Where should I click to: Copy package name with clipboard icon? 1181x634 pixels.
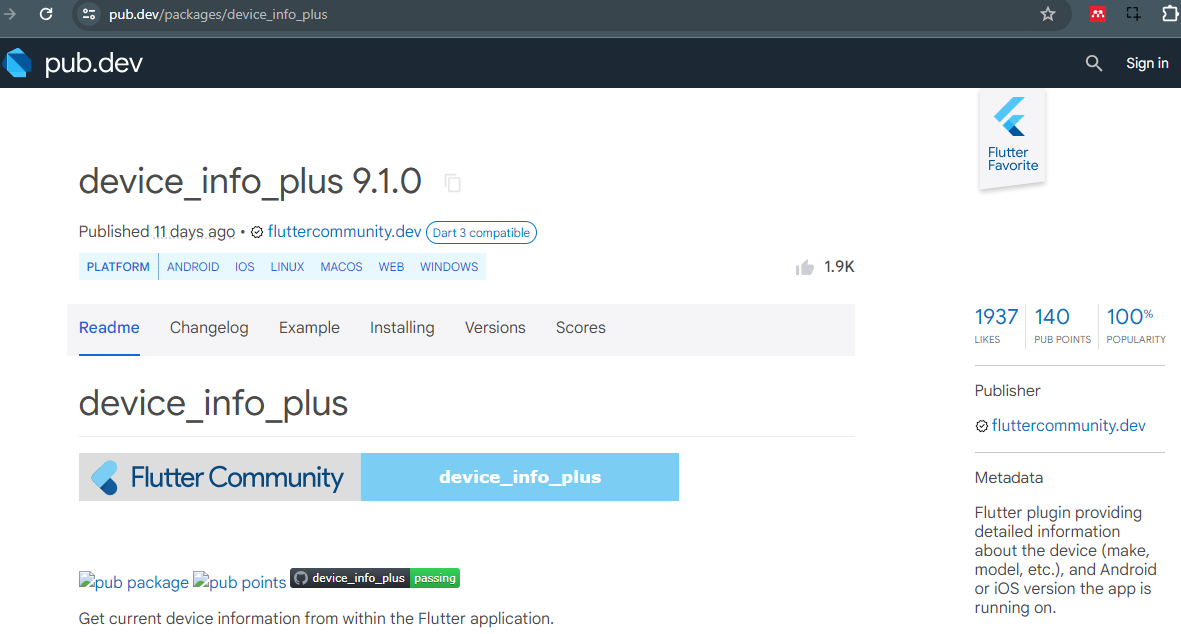(453, 183)
